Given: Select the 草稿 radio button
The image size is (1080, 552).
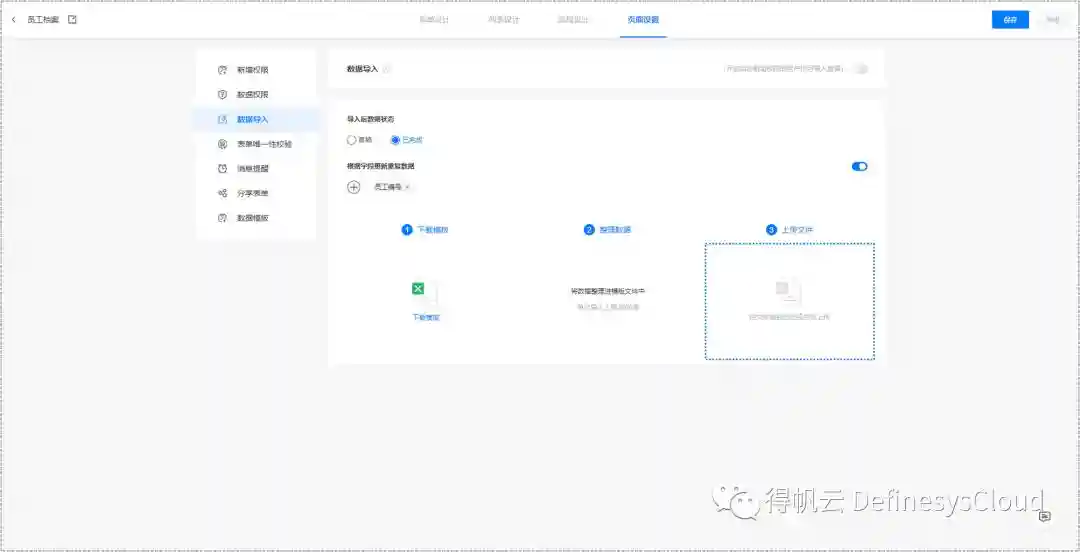Looking at the screenshot, I should 351,140.
